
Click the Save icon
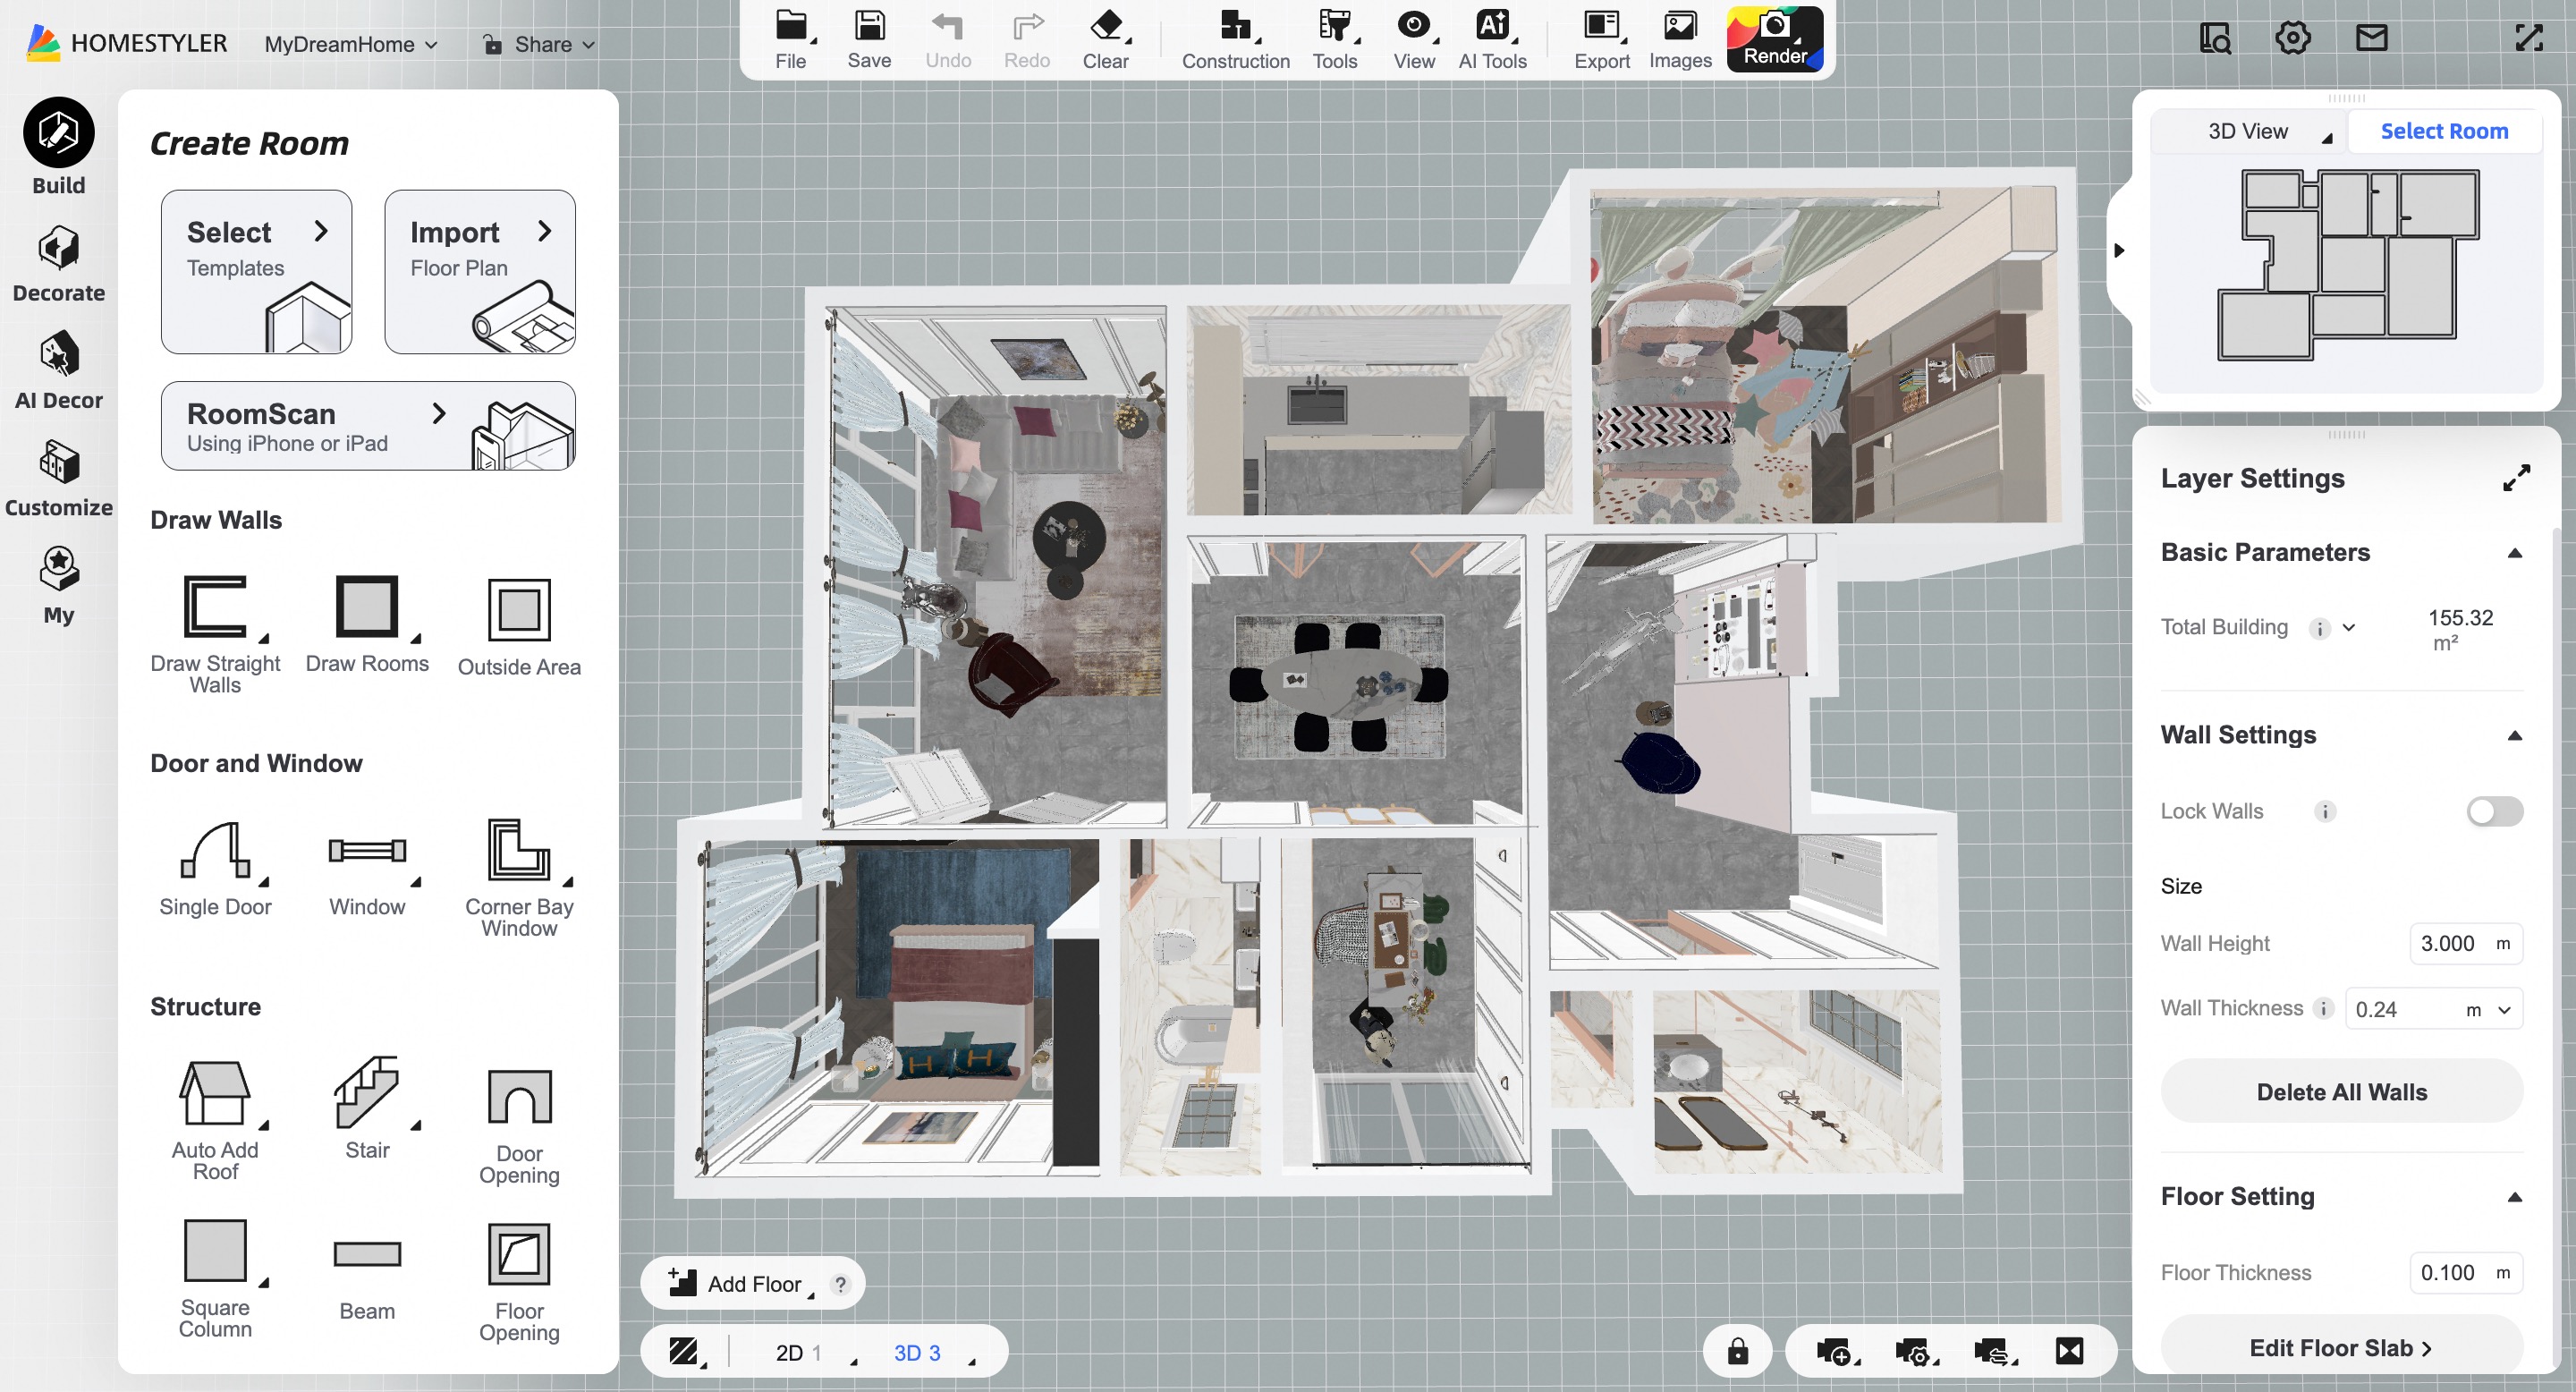[x=869, y=25]
